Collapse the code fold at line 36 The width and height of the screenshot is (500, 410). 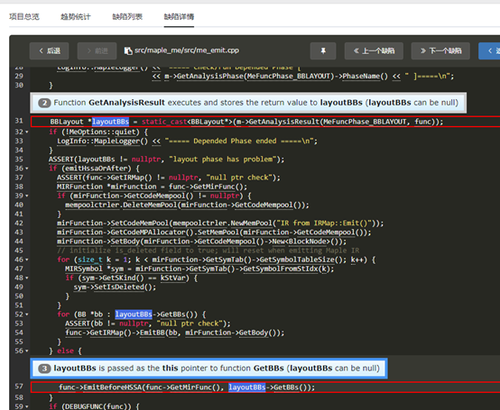tap(27, 168)
